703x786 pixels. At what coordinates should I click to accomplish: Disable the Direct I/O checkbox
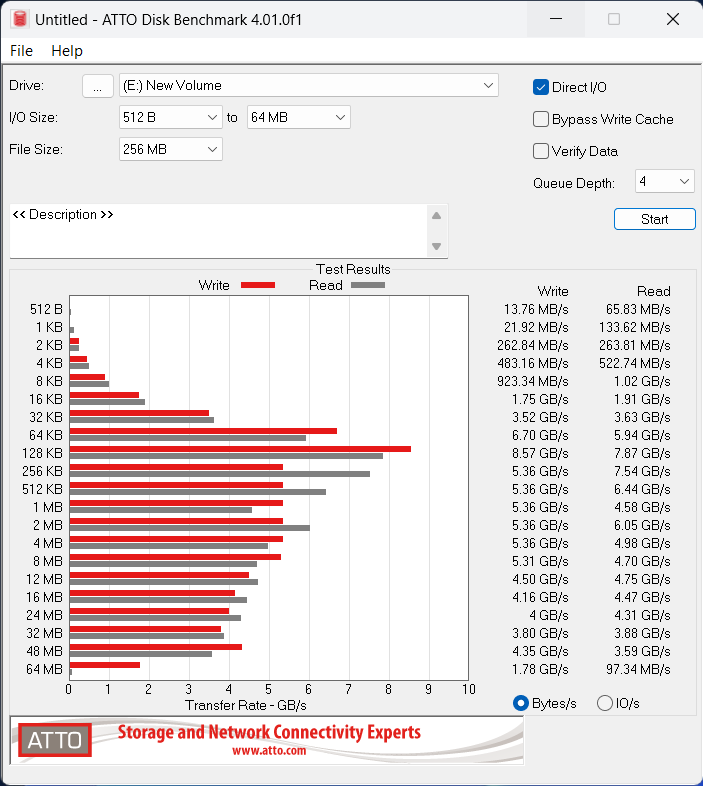pyautogui.click(x=541, y=87)
